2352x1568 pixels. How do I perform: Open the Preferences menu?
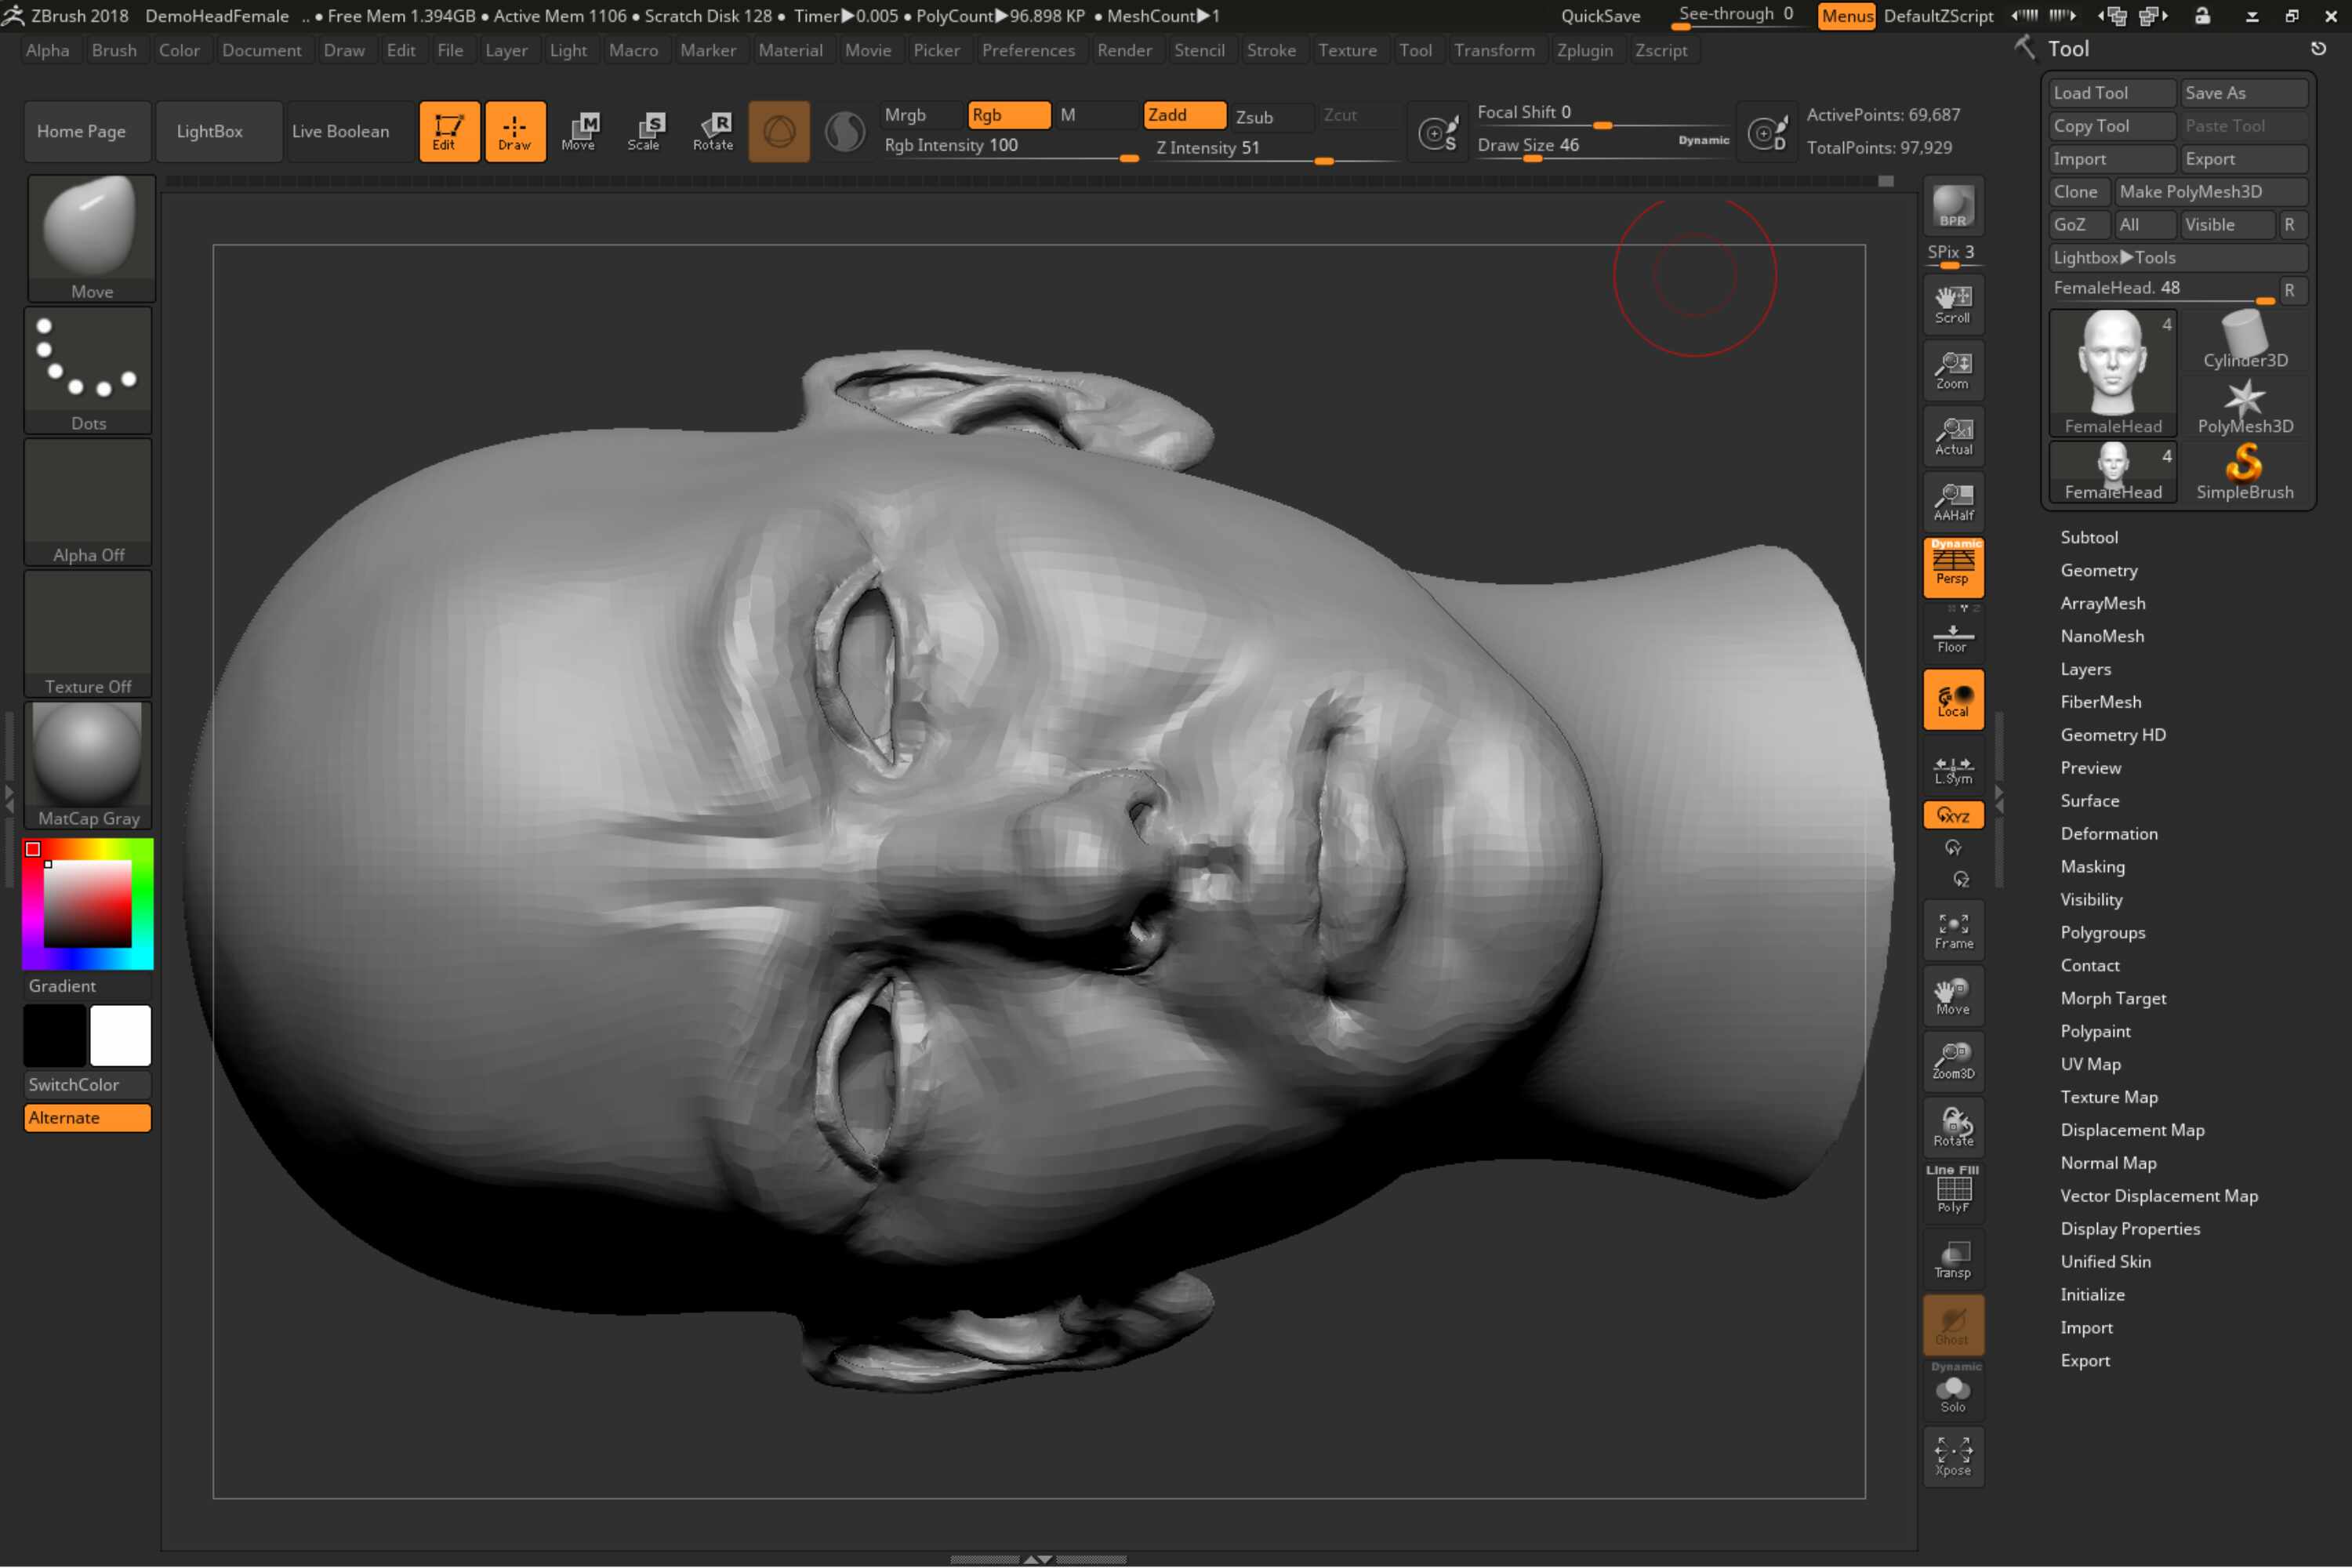[x=1028, y=50]
